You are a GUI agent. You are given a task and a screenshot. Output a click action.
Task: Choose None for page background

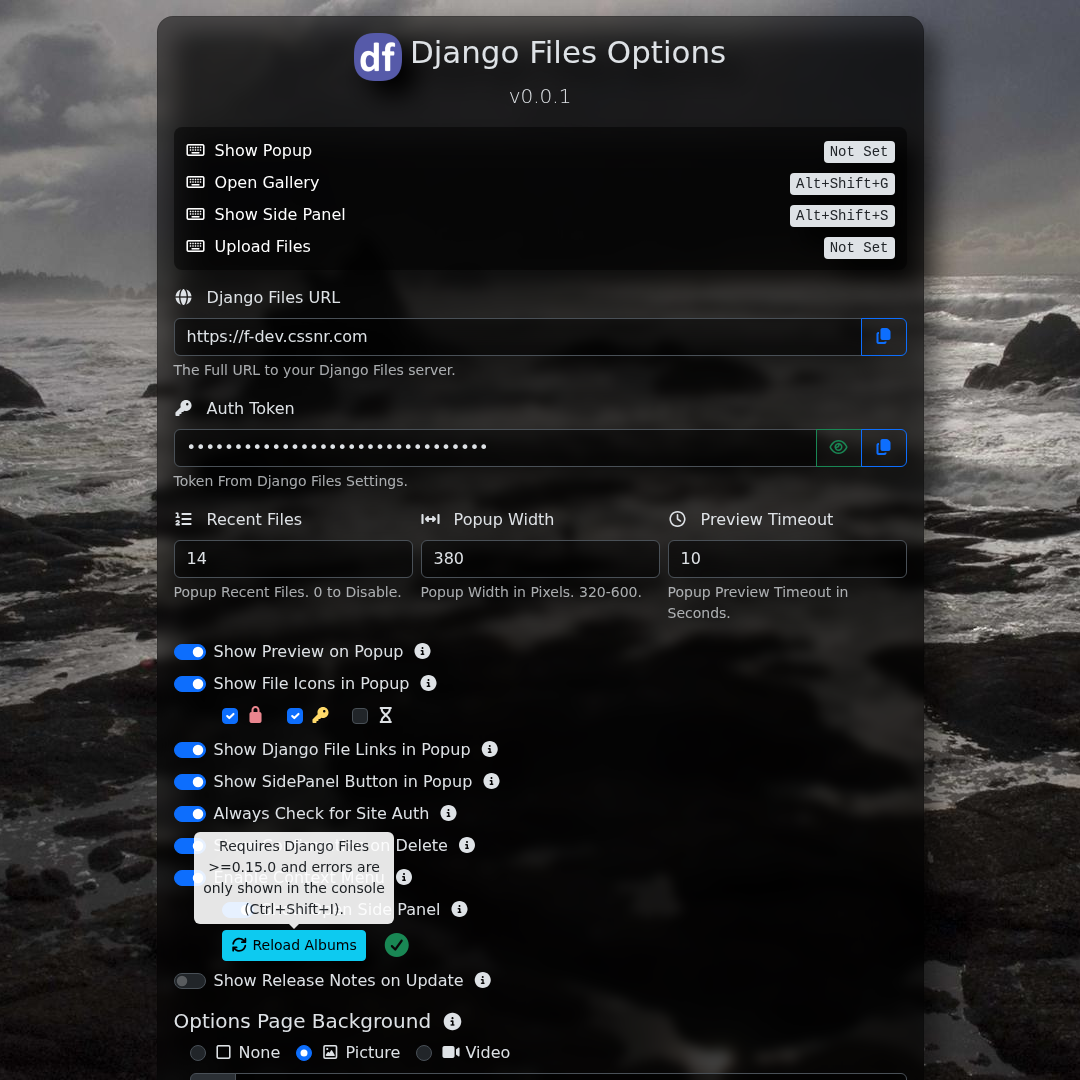198,1053
